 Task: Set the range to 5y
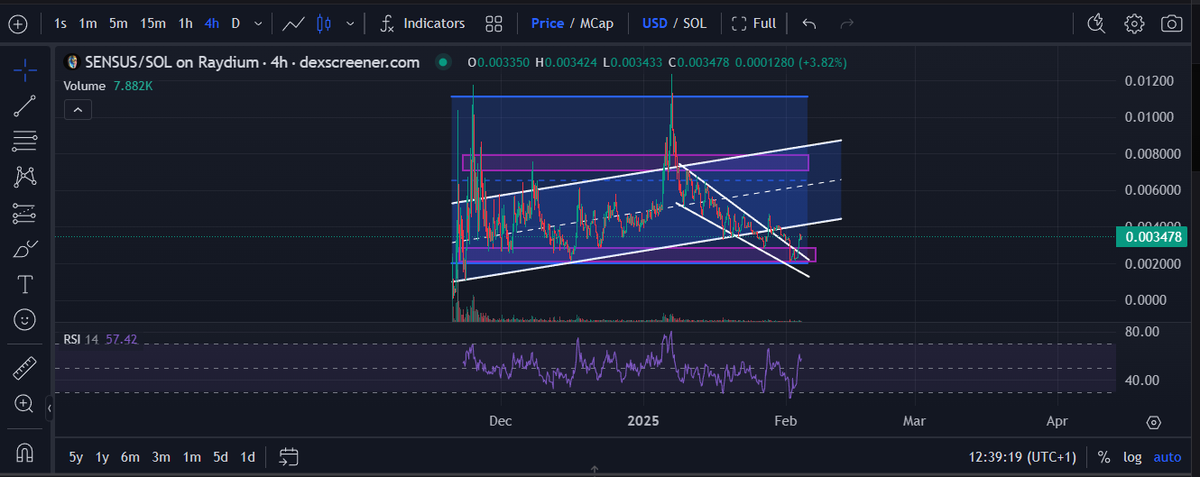pos(76,457)
